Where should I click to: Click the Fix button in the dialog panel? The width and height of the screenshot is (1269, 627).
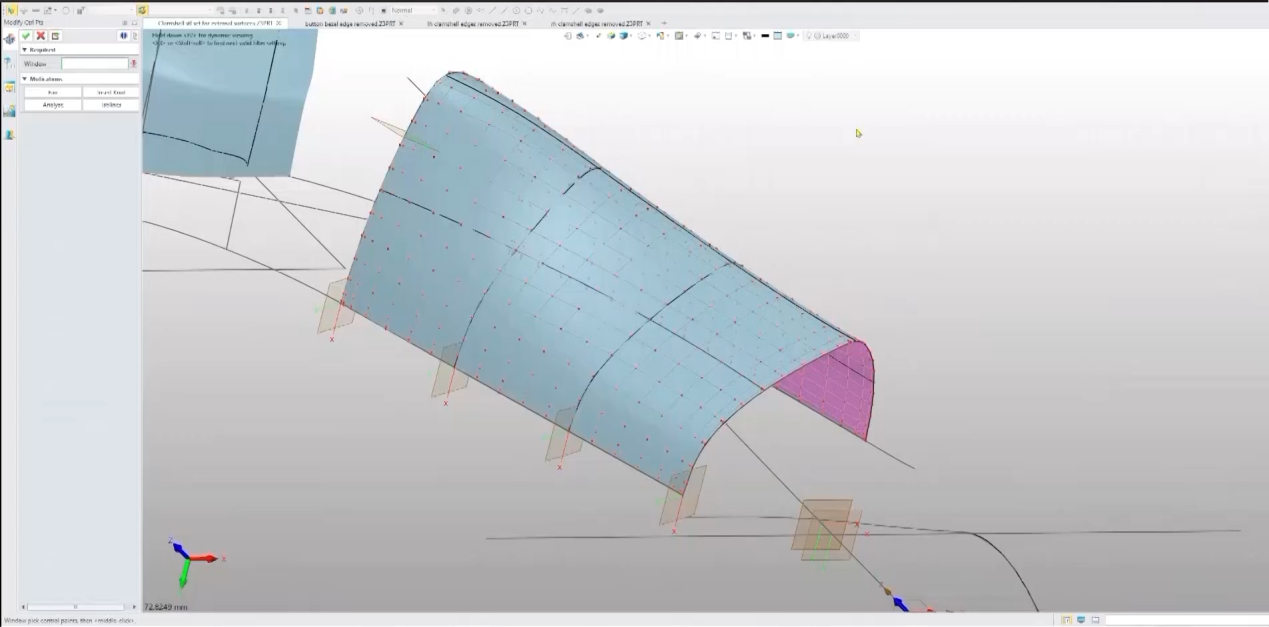52,92
